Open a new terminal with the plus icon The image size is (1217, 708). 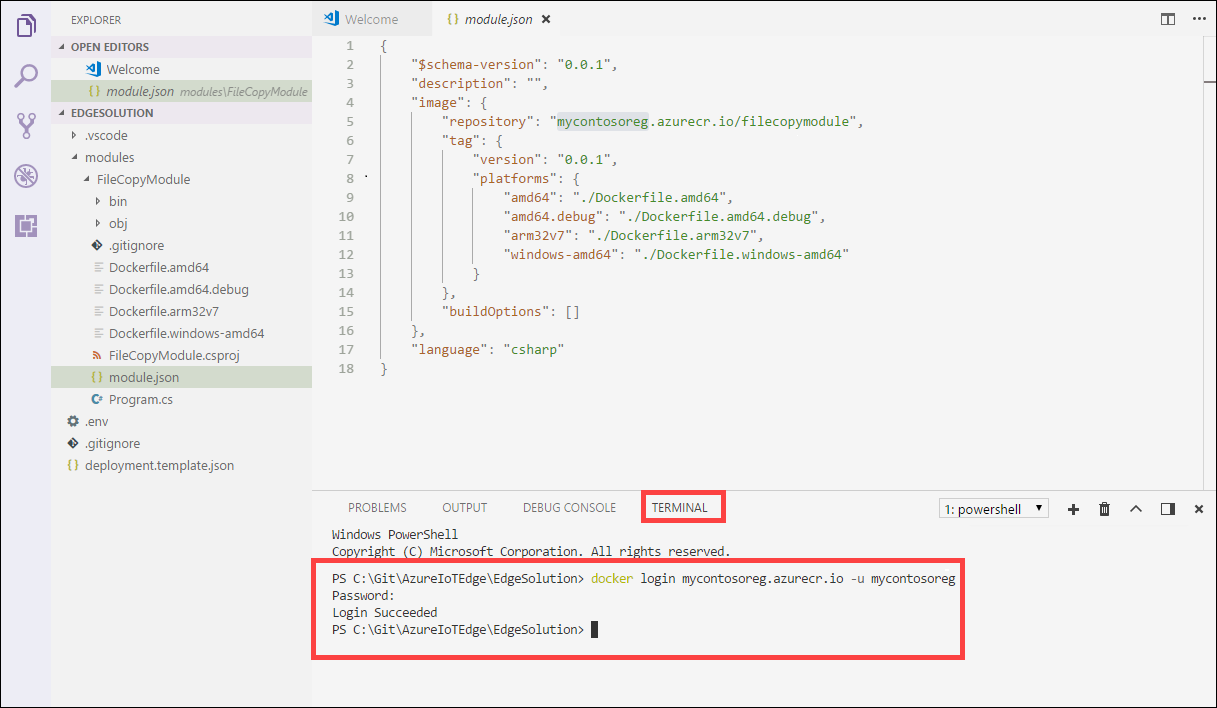[1073, 509]
